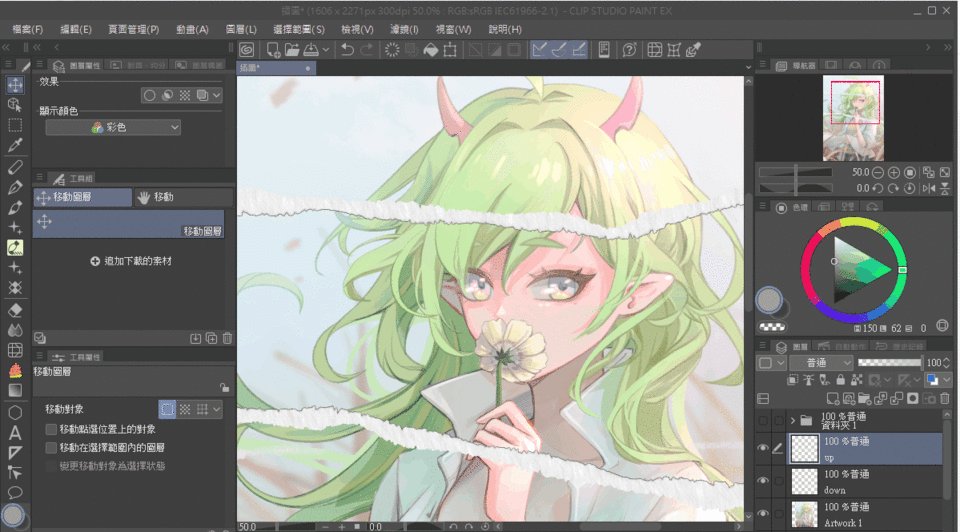This screenshot has width=960, height=532.
Task: Open the 說明(H) menu
Action: [x=505, y=29]
